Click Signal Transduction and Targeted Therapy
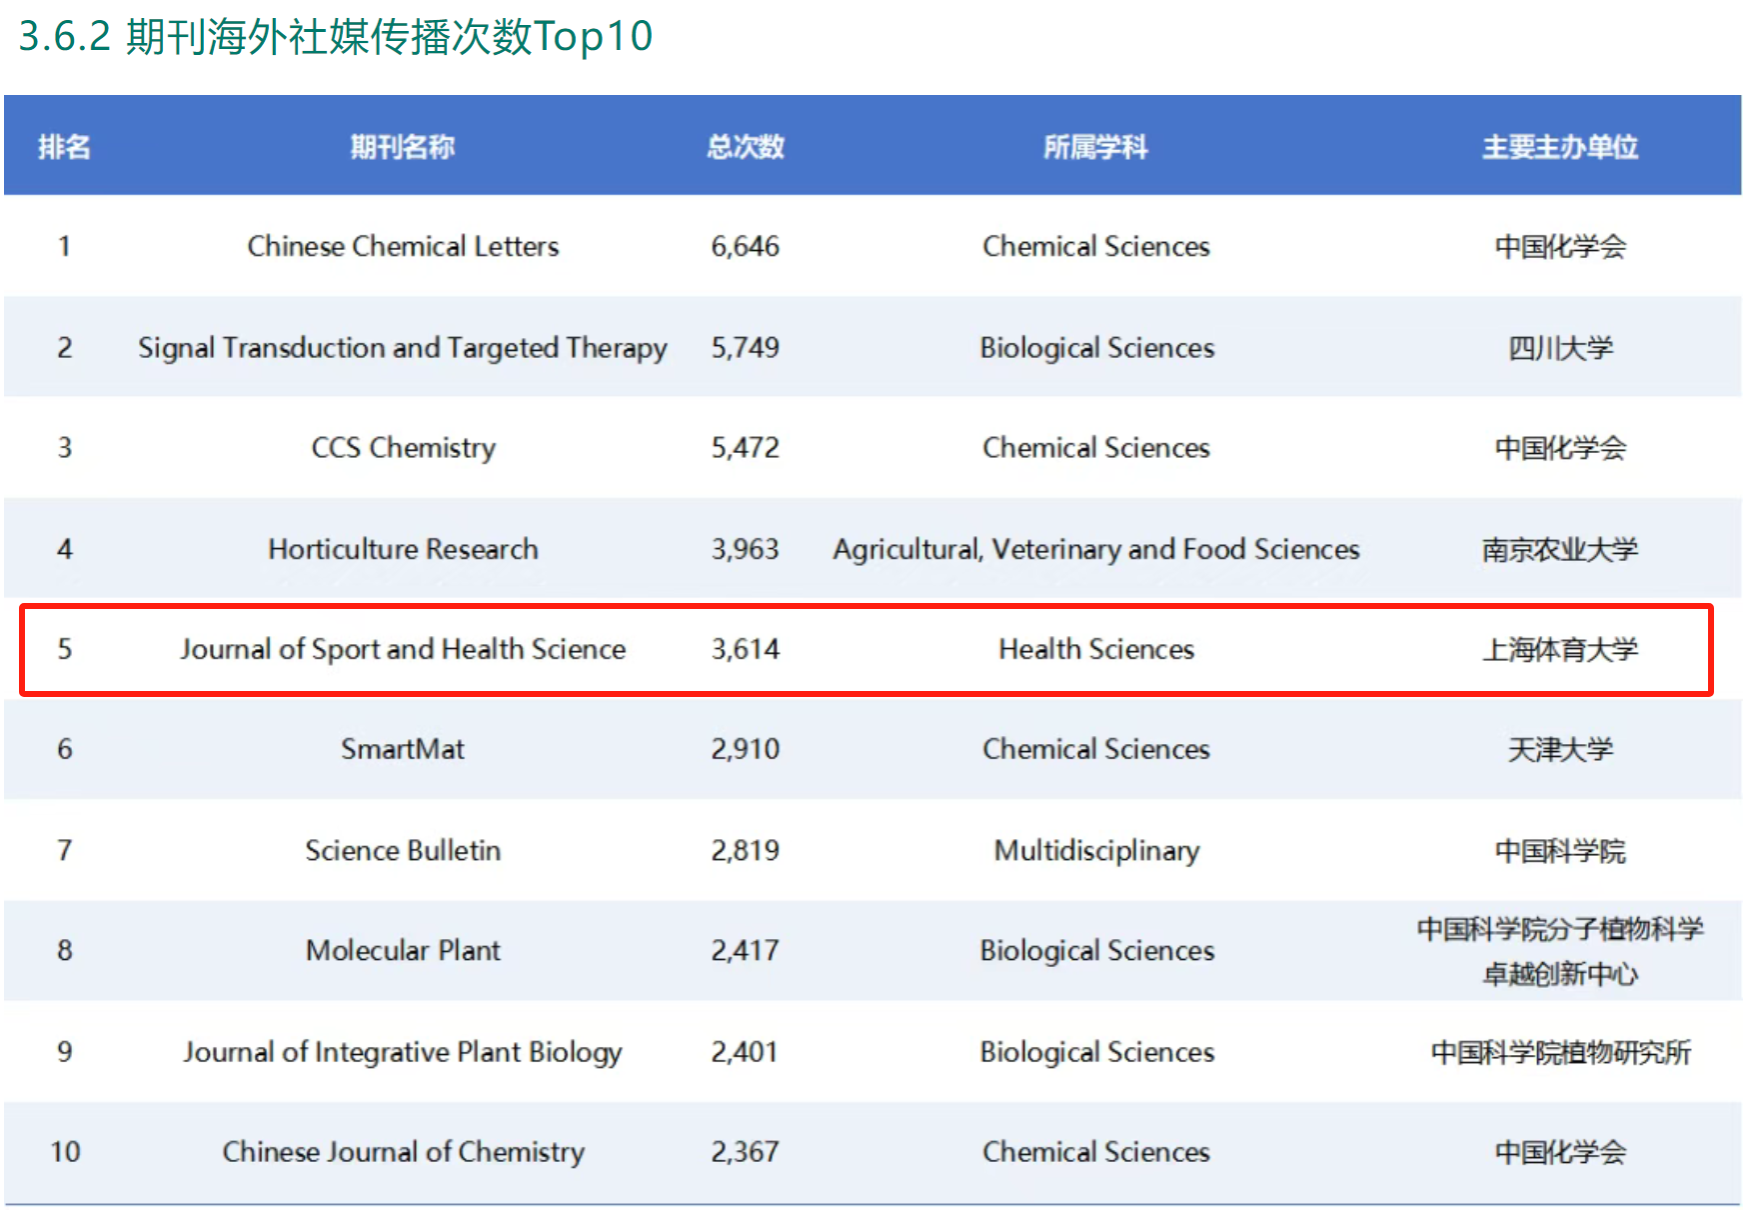Image resolution: width=1748 pixels, height=1215 pixels. pos(402,348)
